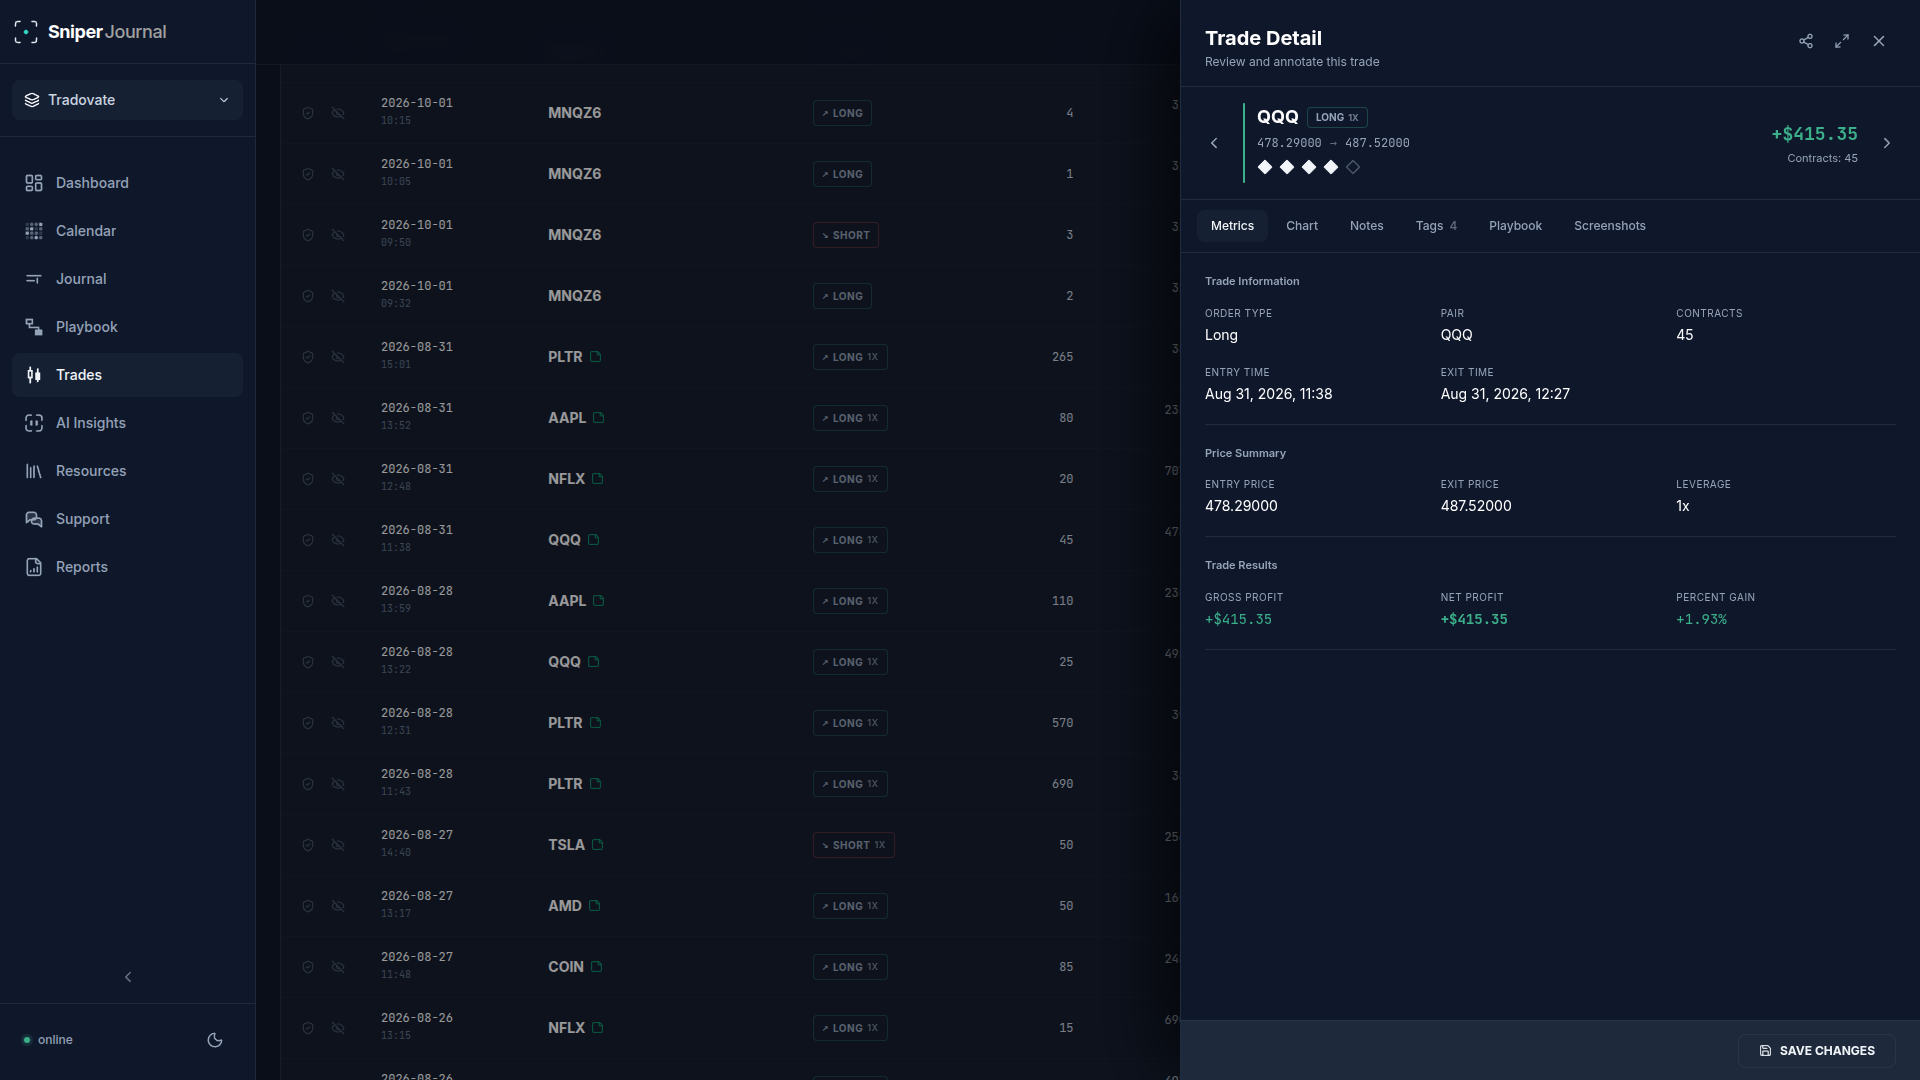The height and width of the screenshot is (1080, 1920).
Task: Go to the previous trade arrow
Action: [x=1214, y=143]
